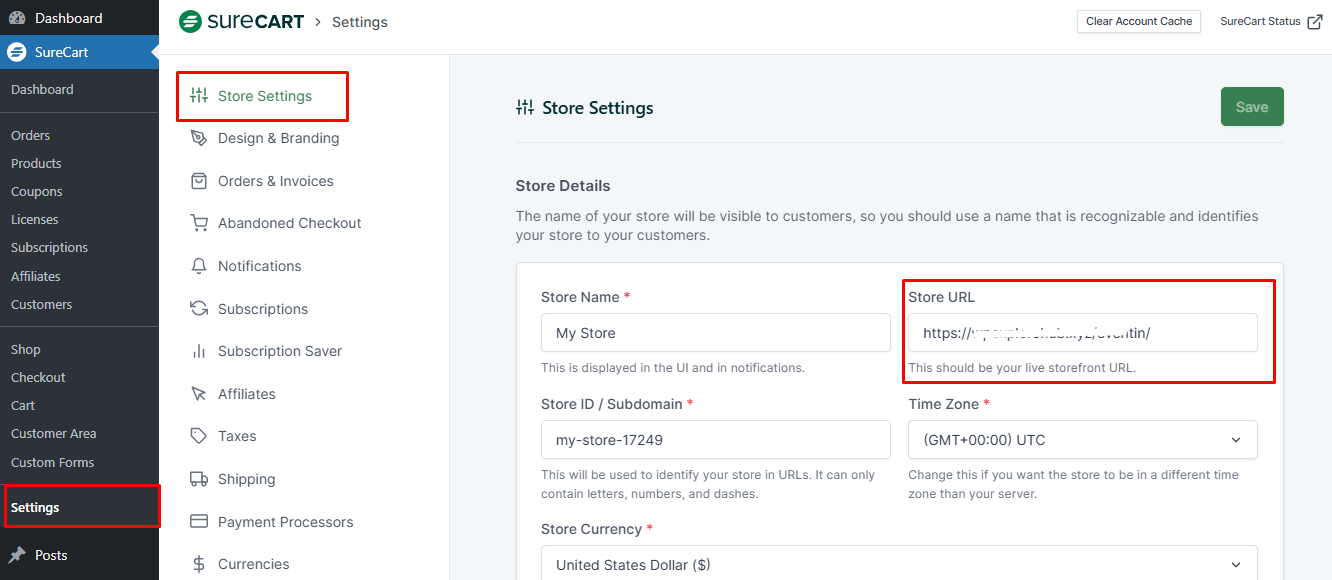Click into the Store Name field
Screen dimensions: 1332x580
715,333
